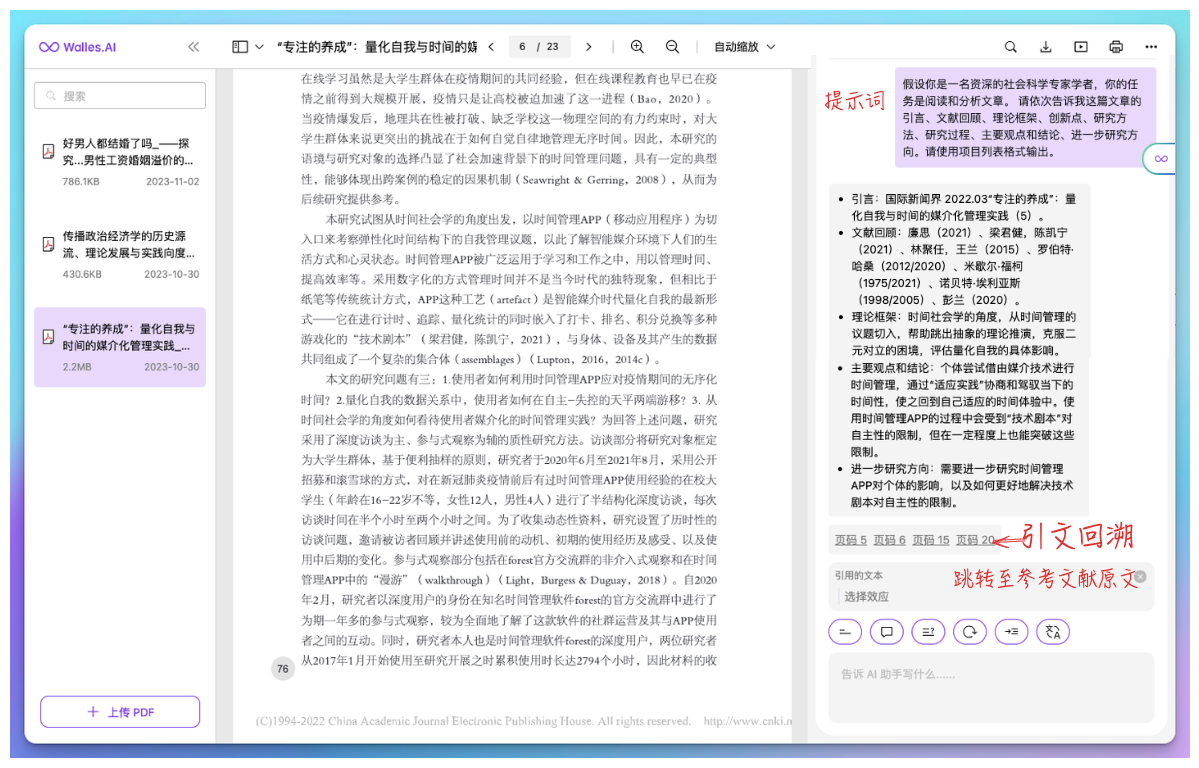Click PDF icon of 好男人都结婚了吗 file
This screenshot has width=1199, height=768.
point(48,151)
